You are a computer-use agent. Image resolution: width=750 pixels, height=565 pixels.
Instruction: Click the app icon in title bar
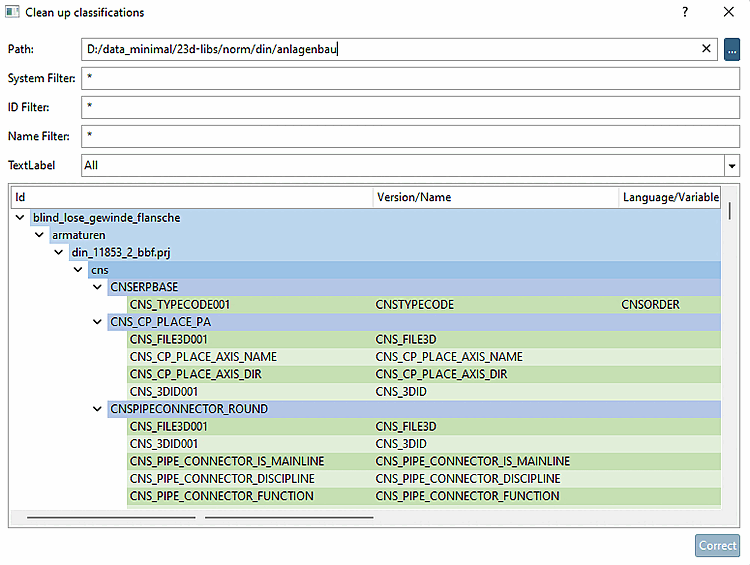click(12, 12)
